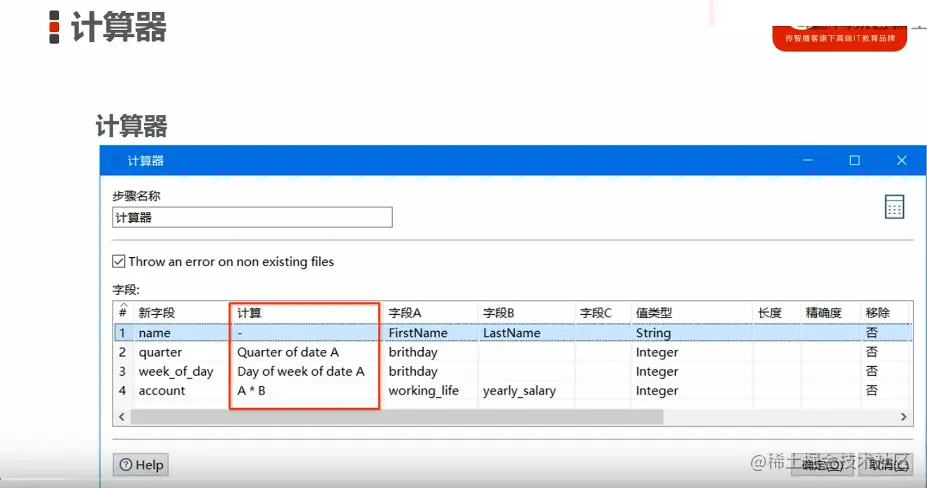This screenshot has height=488, width=927.
Task: Click the 否 remove cell in week_of_day row
Action: click(871, 371)
